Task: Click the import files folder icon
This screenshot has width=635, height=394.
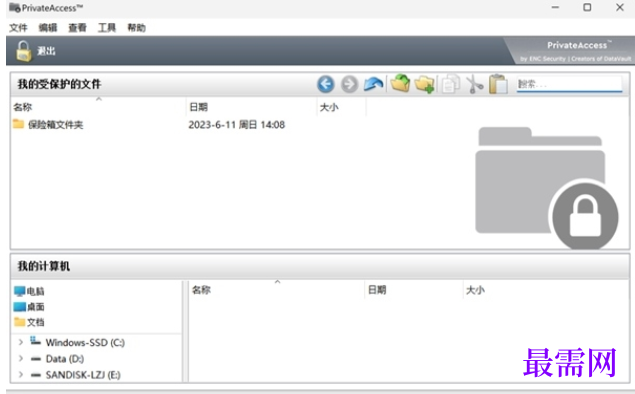Action: coord(400,83)
